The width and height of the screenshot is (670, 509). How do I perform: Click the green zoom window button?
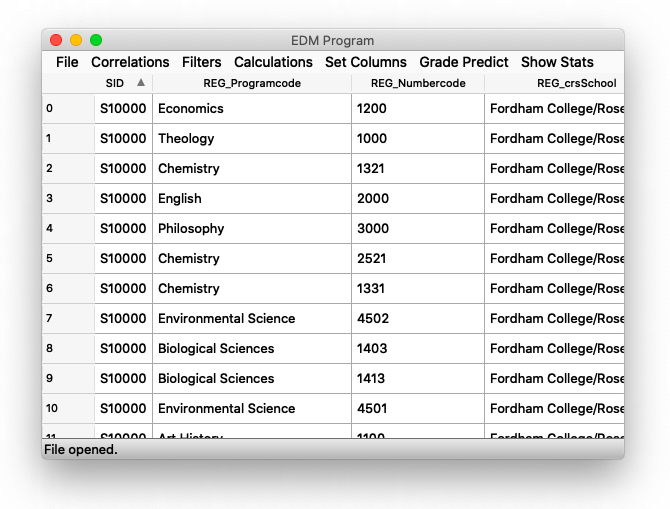pos(96,40)
